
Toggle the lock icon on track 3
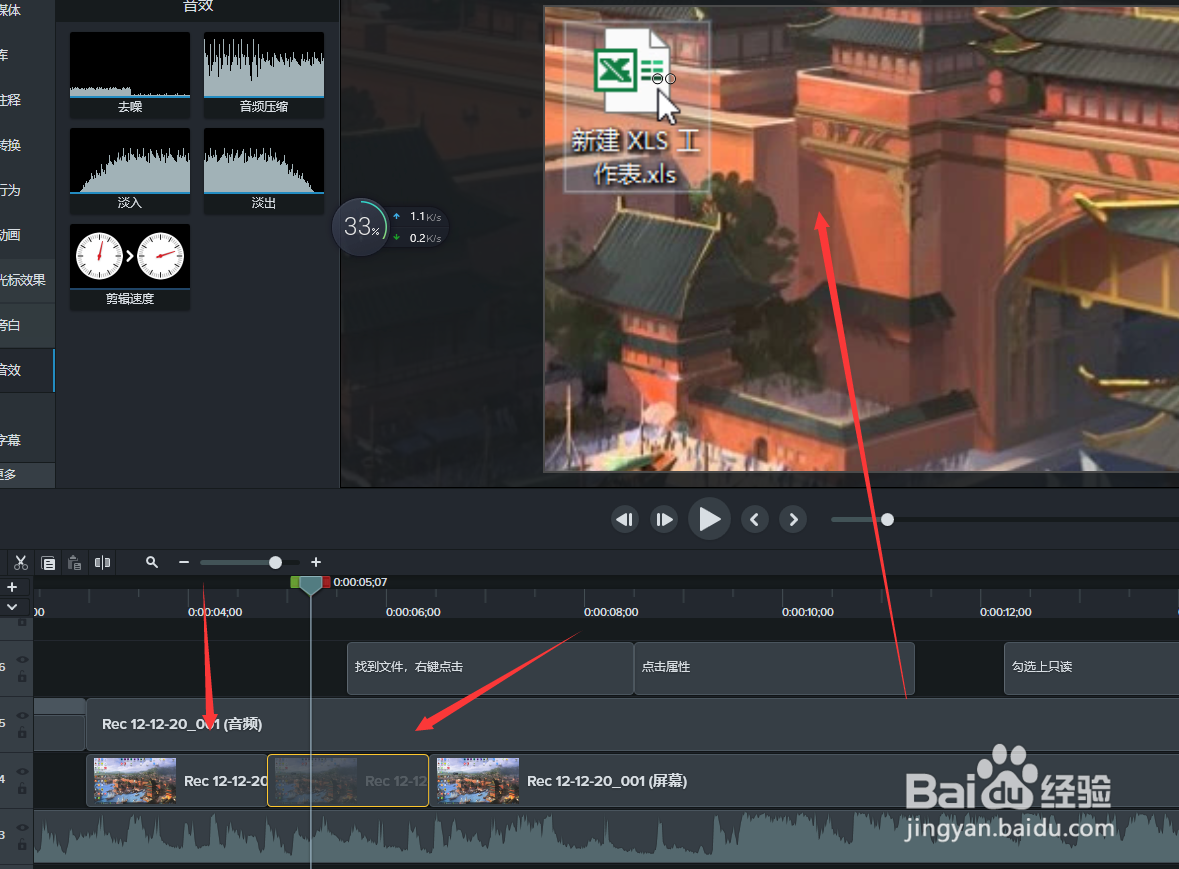point(23,845)
